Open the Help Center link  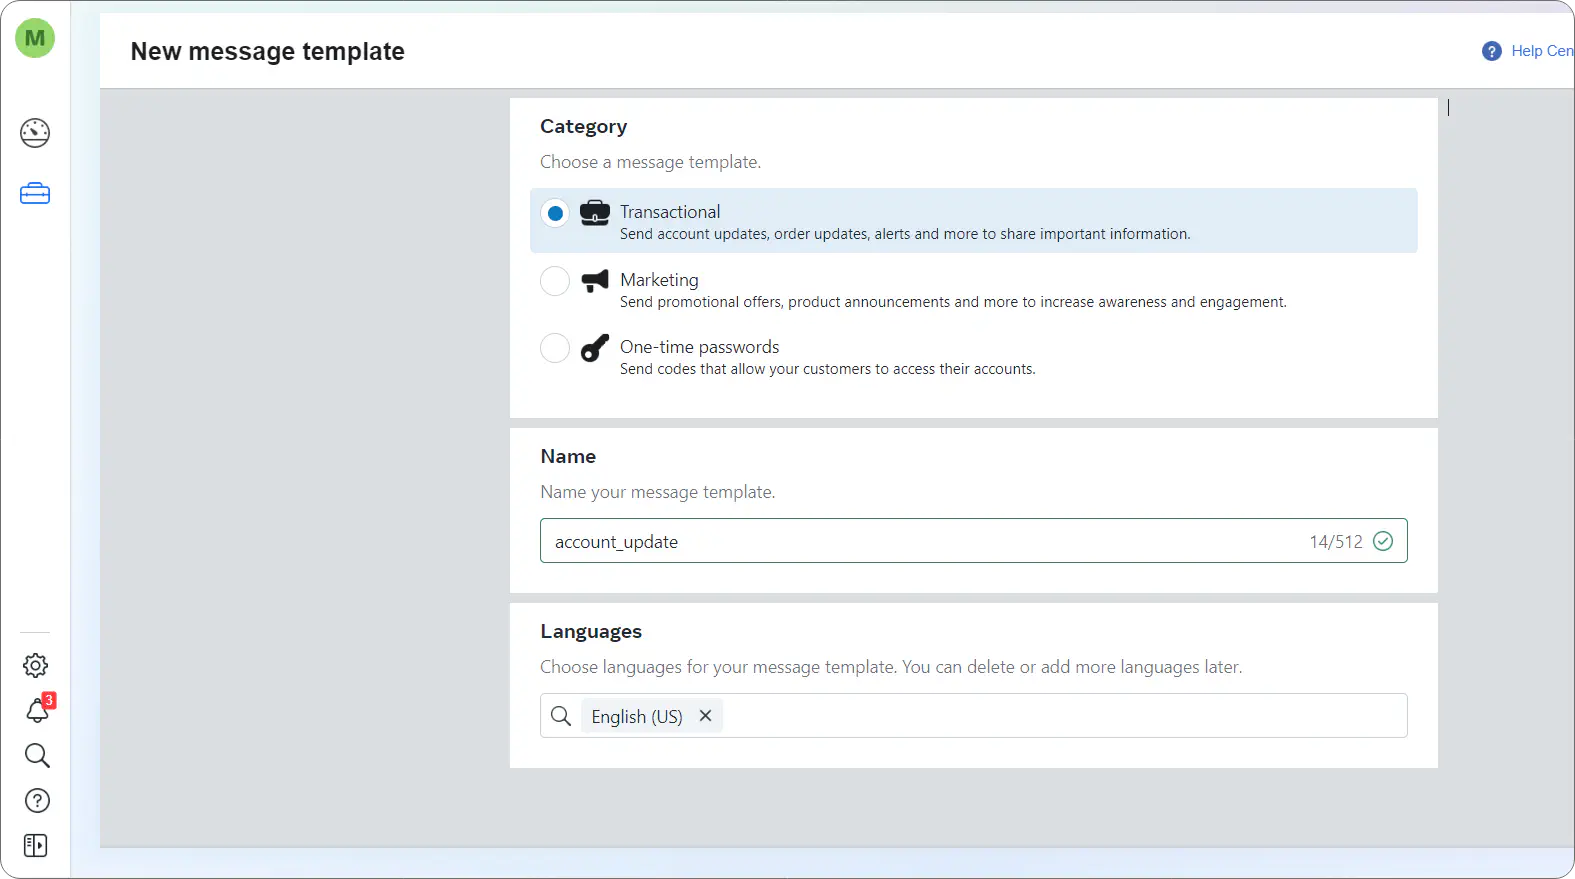click(x=1542, y=51)
